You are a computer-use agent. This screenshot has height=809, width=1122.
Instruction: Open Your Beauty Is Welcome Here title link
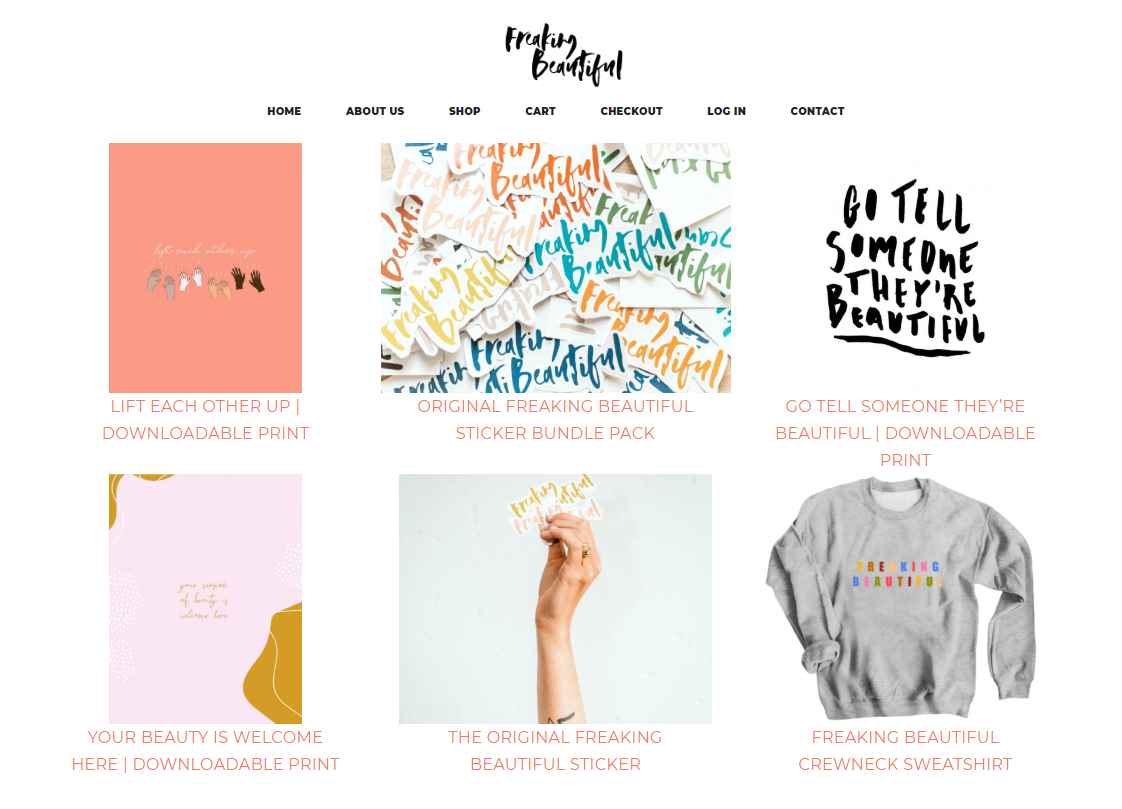(205, 751)
